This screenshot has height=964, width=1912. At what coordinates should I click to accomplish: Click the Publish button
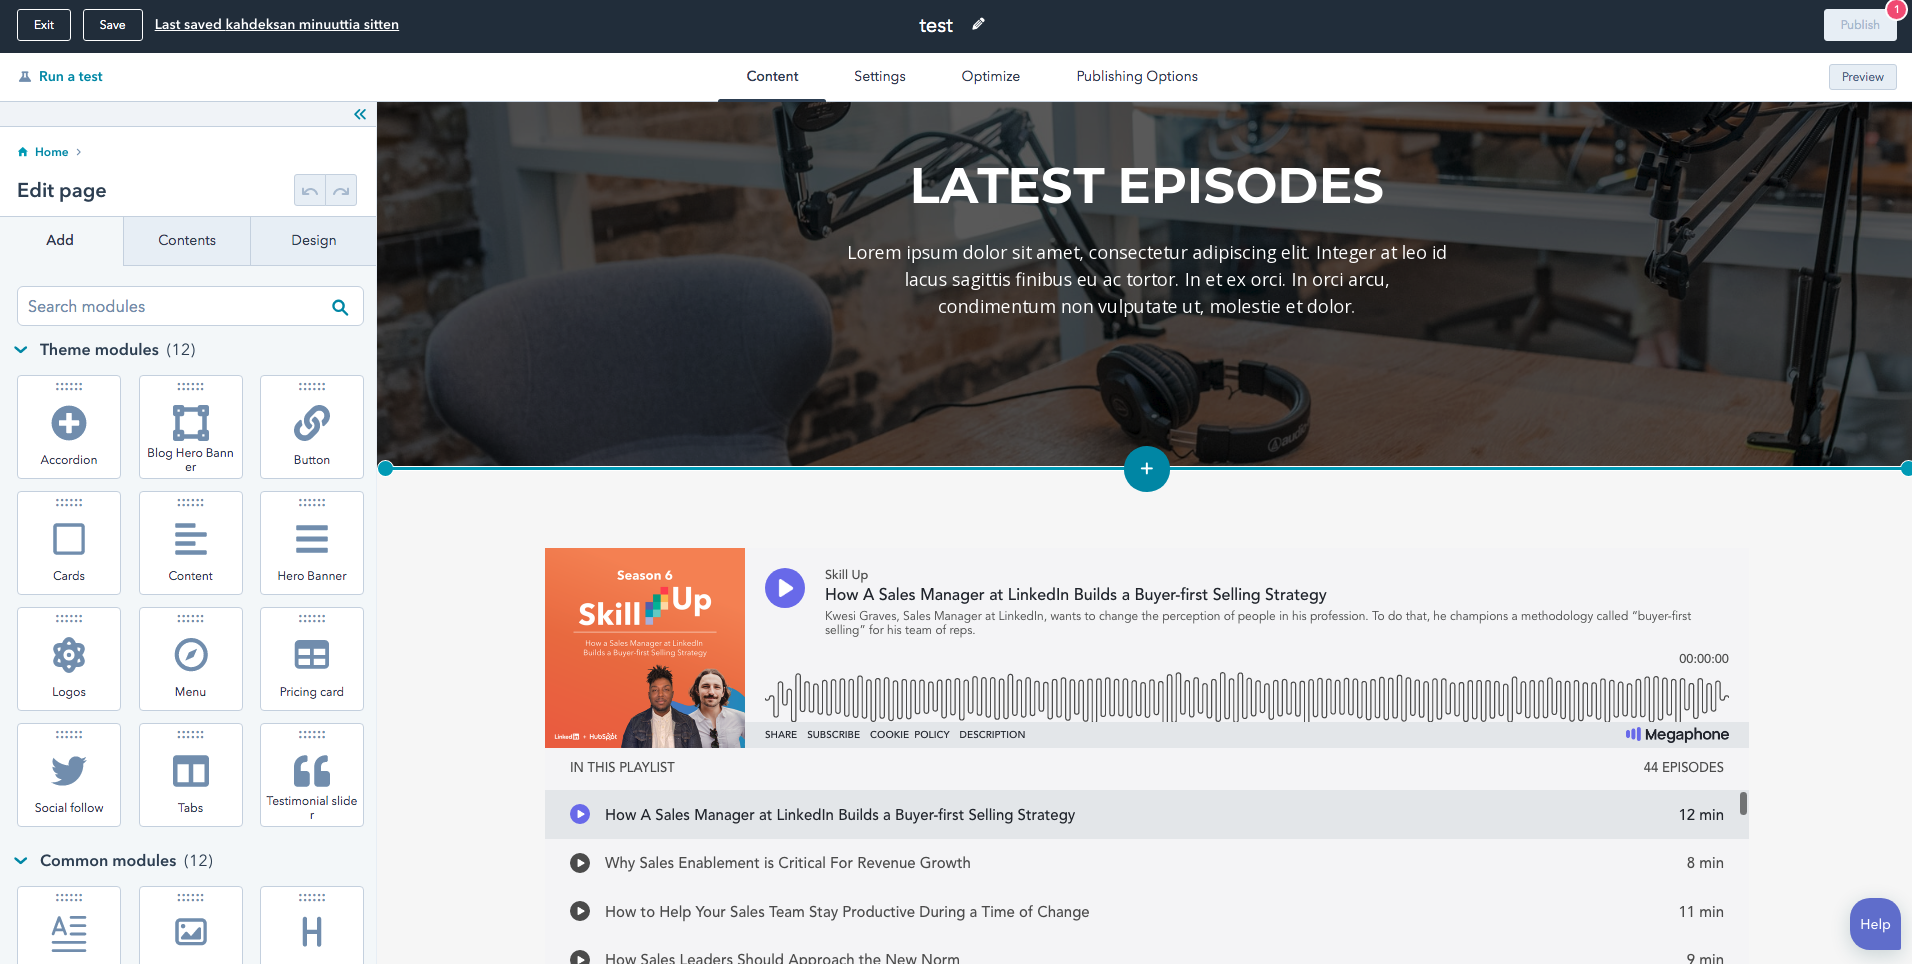[x=1860, y=25]
